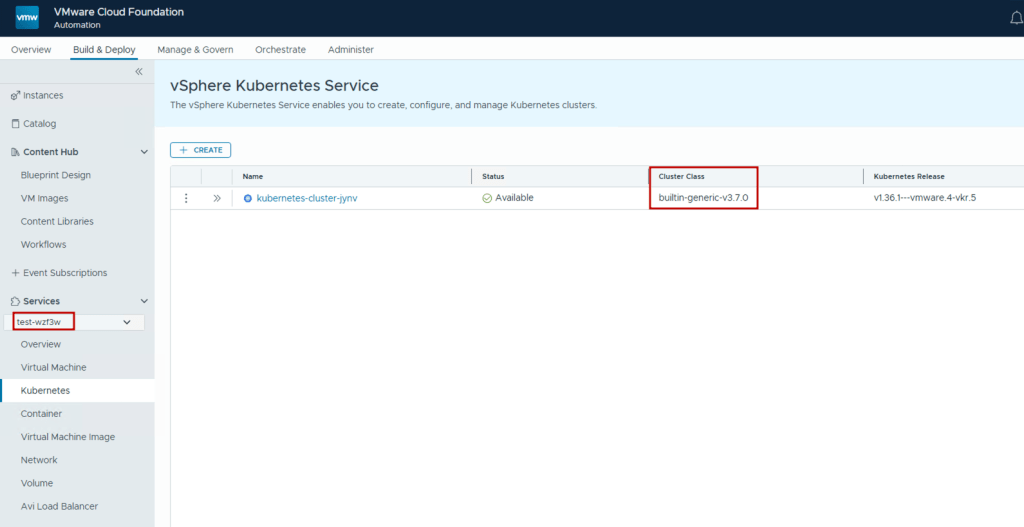Image resolution: width=1024 pixels, height=527 pixels.
Task: Open Virtual Machine Image service
Action: [68, 437]
